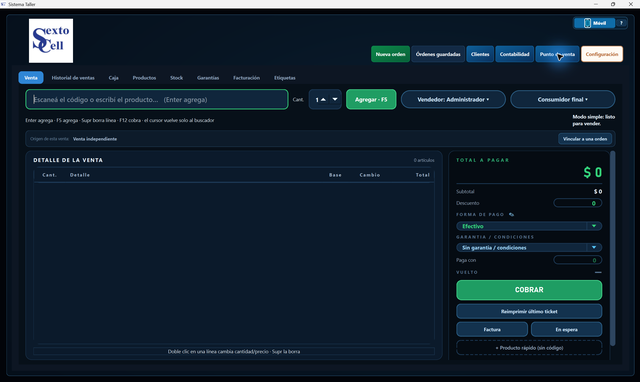This screenshot has width=640, height=382.
Task: Click the small icon beside Forma de pago
Action: pos(511,215)
